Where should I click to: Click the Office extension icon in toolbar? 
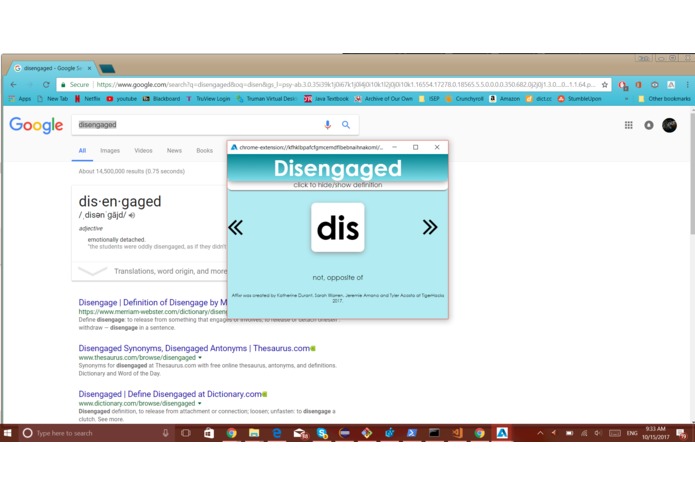pyautogui.click(x=639, y=85)
